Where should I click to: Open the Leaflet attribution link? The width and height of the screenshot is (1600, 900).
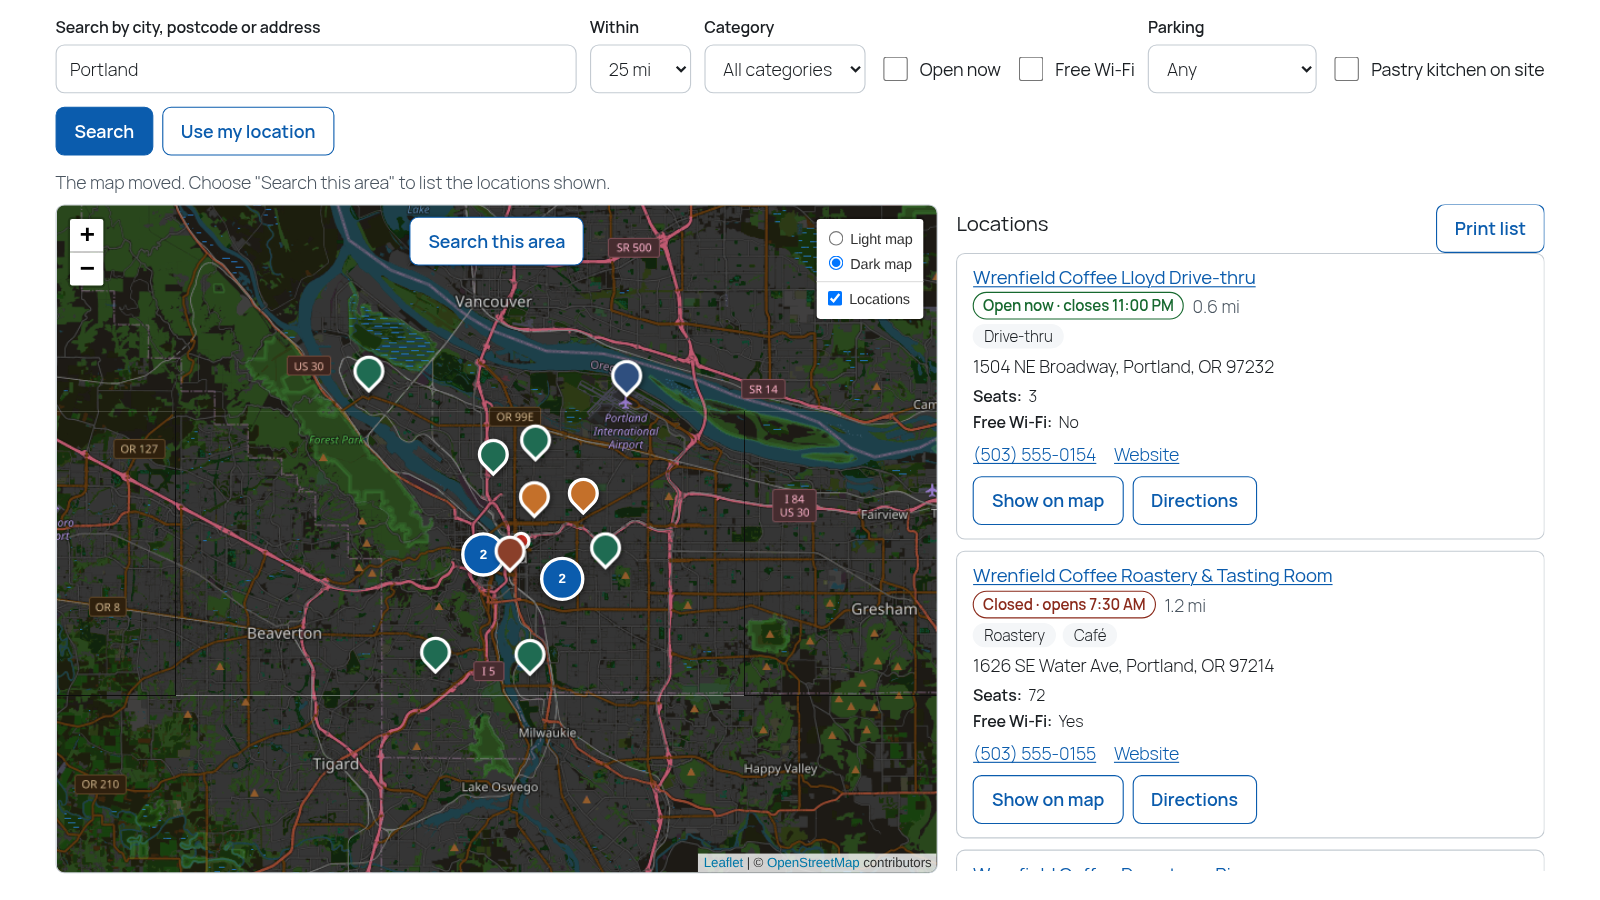723,863
